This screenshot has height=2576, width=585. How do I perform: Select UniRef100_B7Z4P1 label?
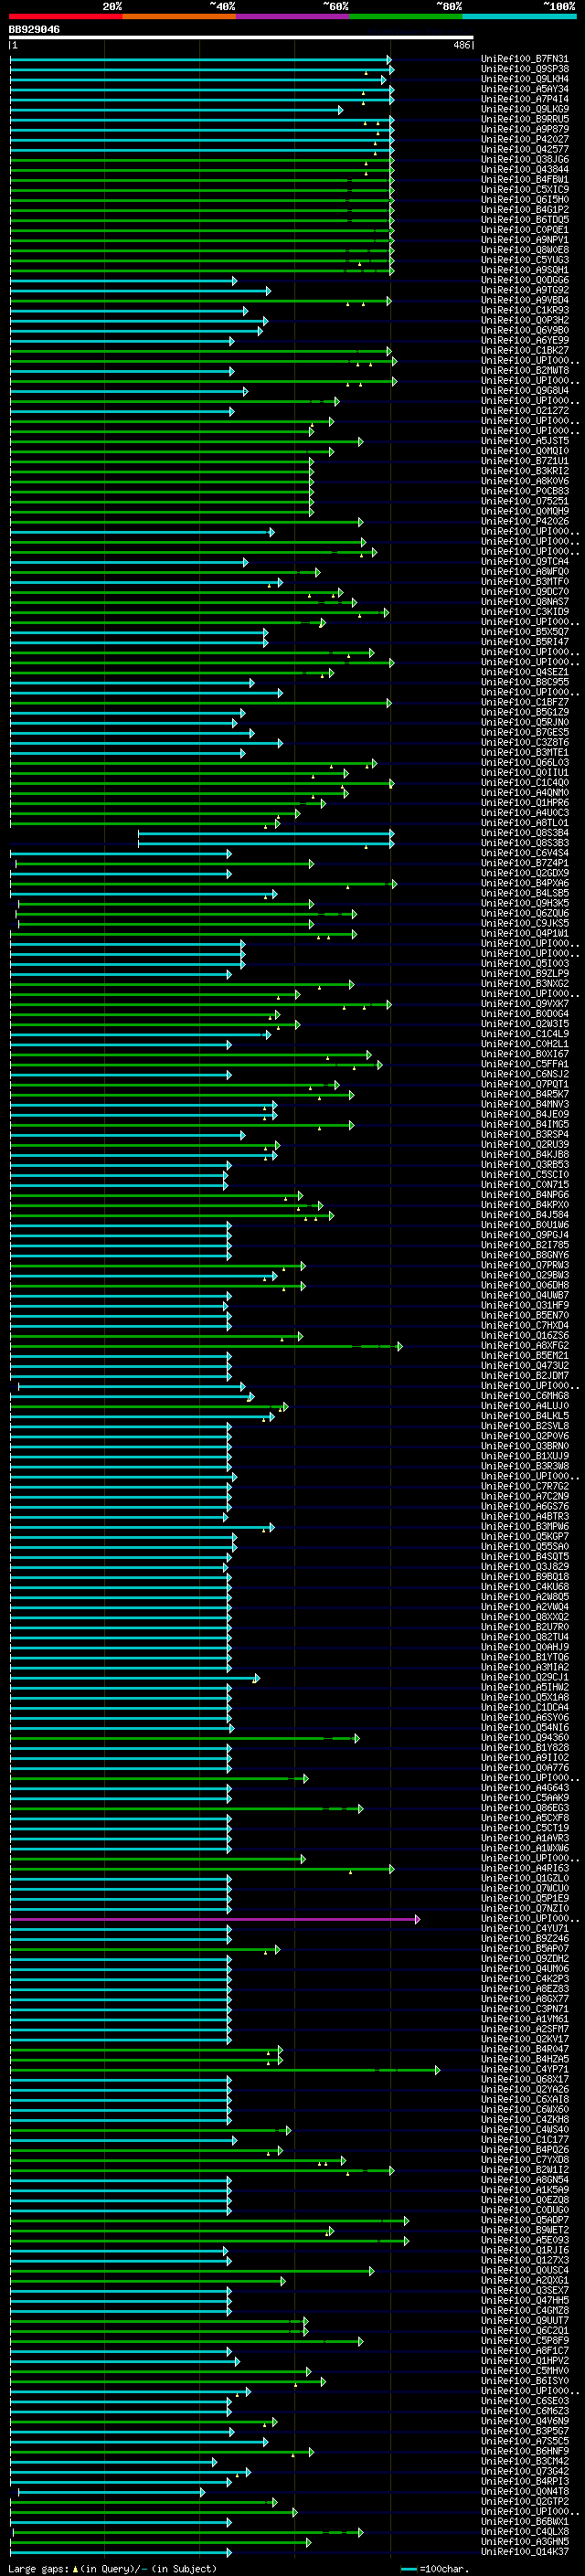click(x=525, y=863)
